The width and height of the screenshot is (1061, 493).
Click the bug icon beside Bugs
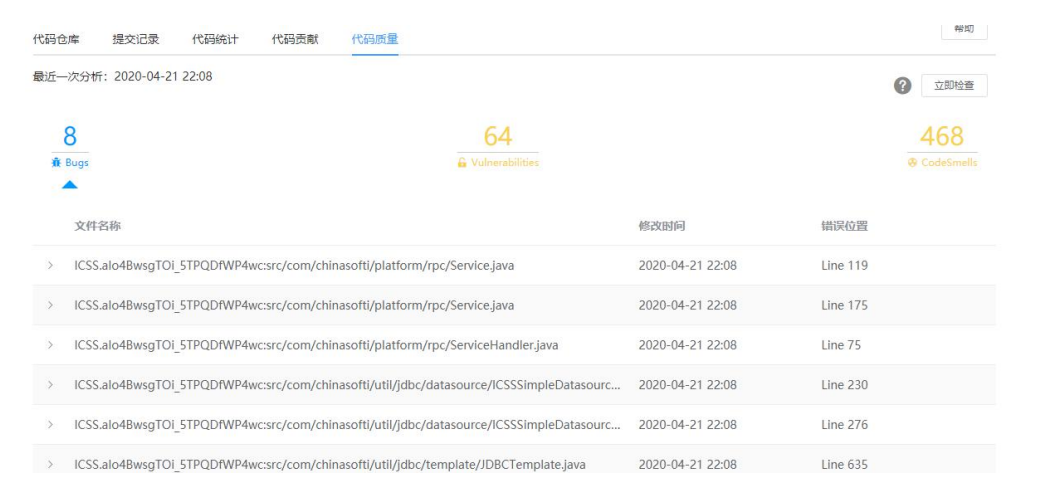pyautogui.click(x=56, y=163)
